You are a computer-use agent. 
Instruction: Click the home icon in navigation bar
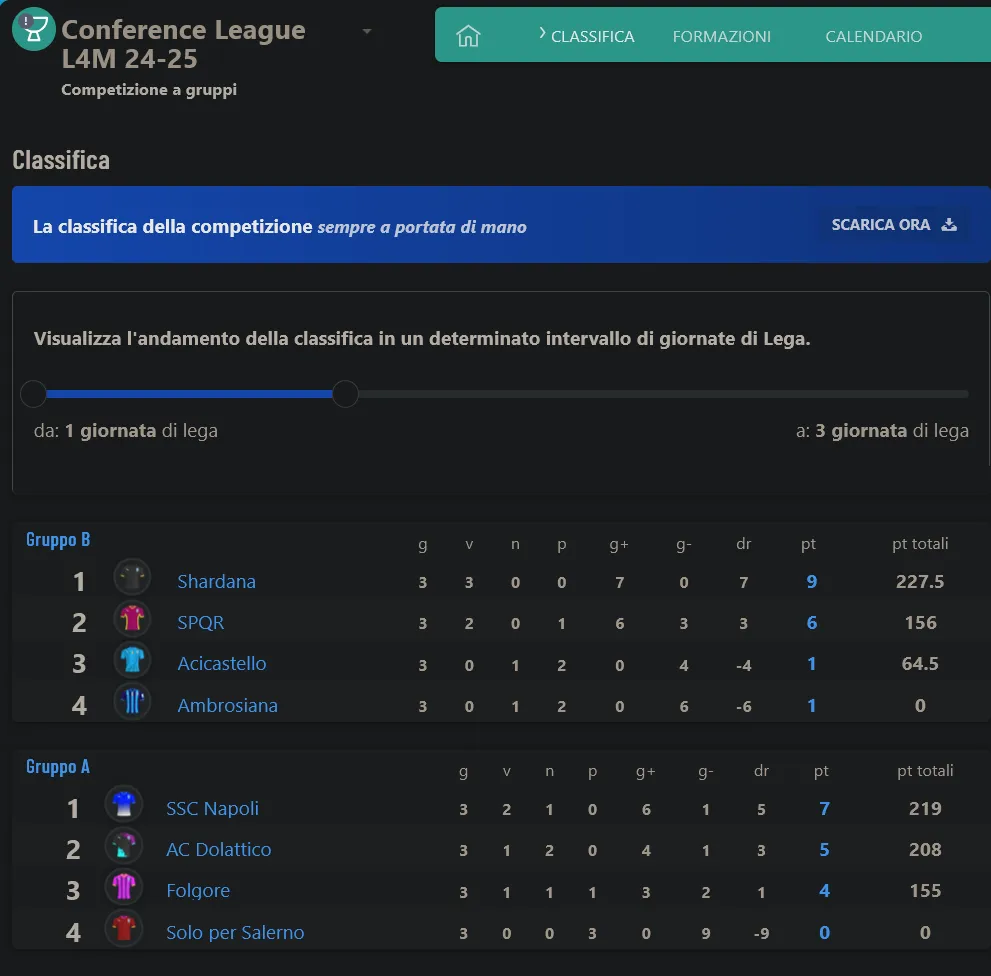(468, 36)
